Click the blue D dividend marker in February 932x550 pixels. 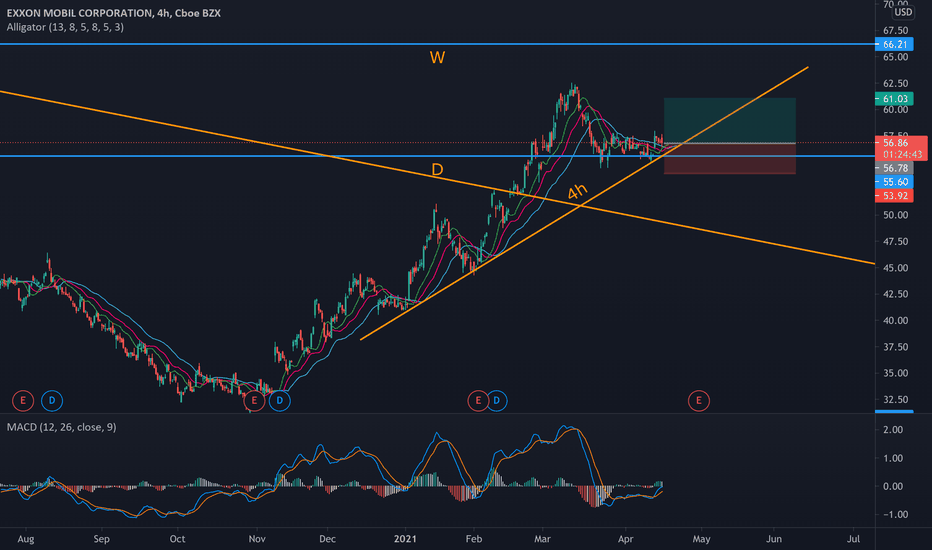pos(497,401)
